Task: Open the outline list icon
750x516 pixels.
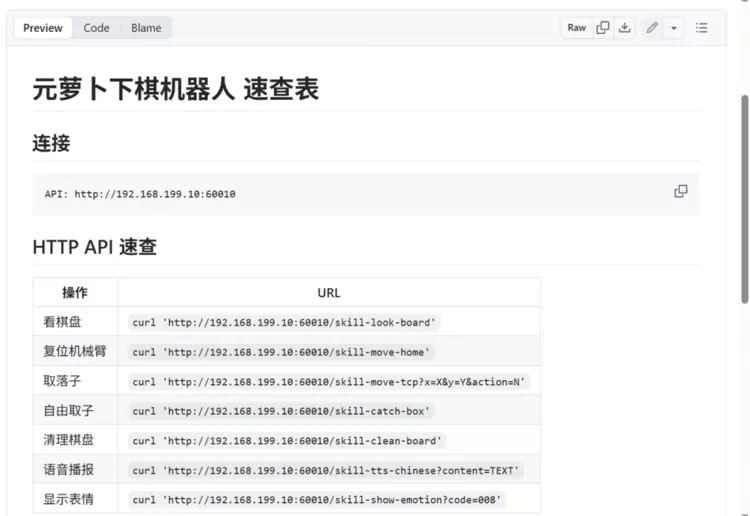Action: coord(701,28)
